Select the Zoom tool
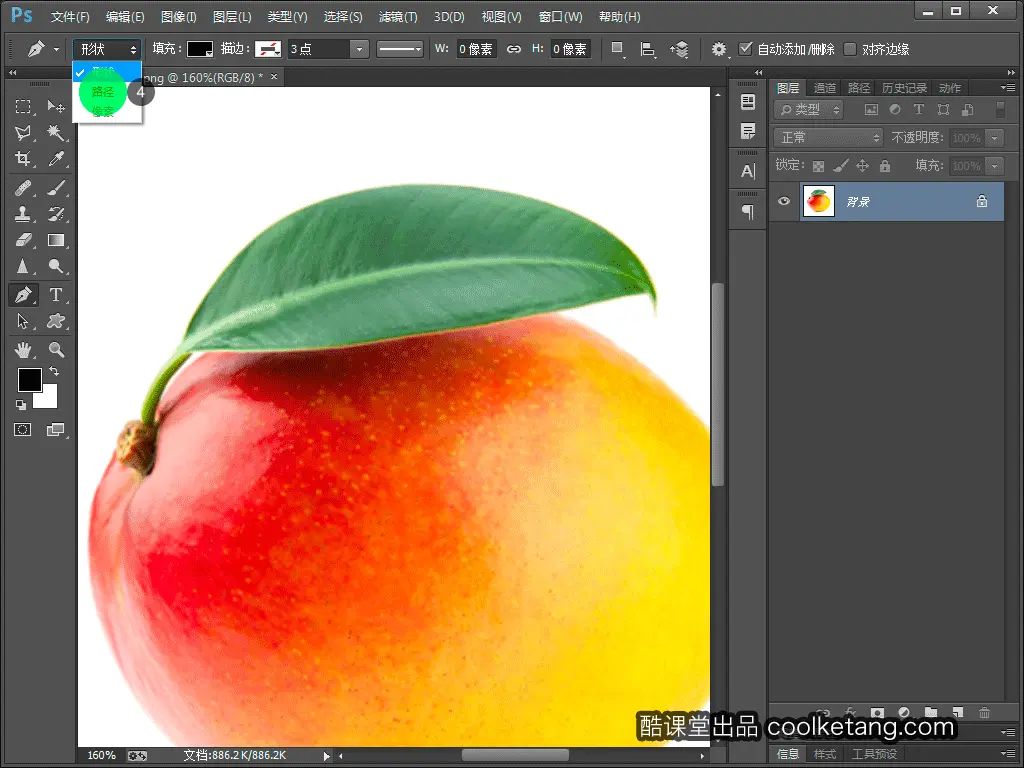 point(56,350)
